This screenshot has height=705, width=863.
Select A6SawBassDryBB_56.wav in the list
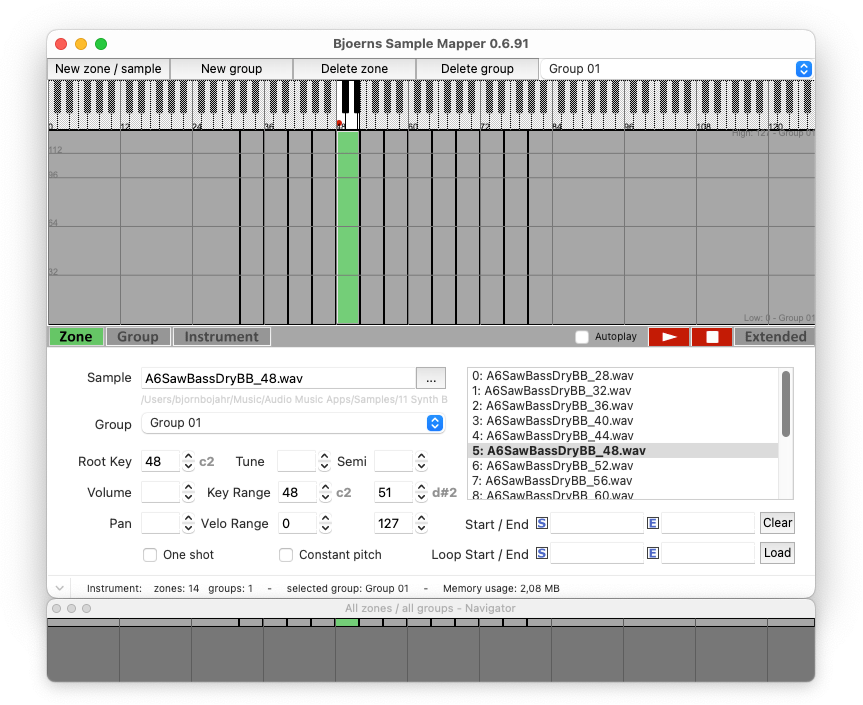click(623, 481)
